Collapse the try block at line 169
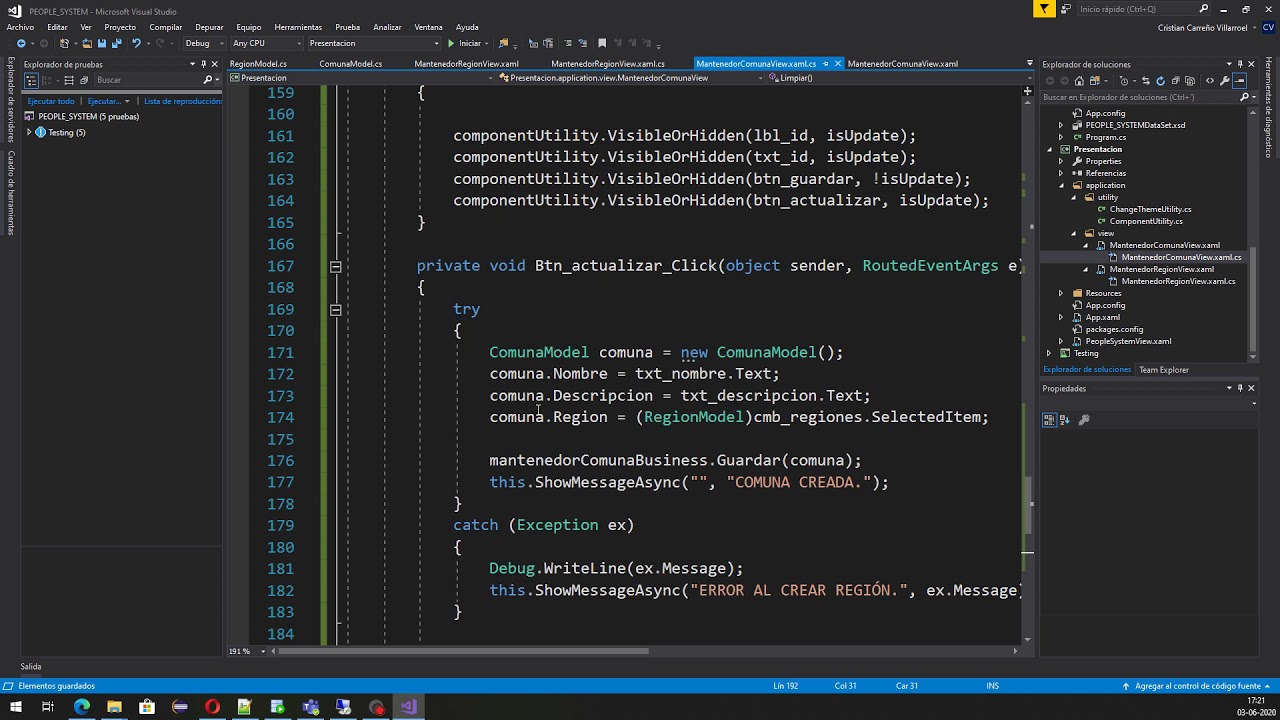The height and width of the screenshot is (720, 1280). (x=336, y=309)
